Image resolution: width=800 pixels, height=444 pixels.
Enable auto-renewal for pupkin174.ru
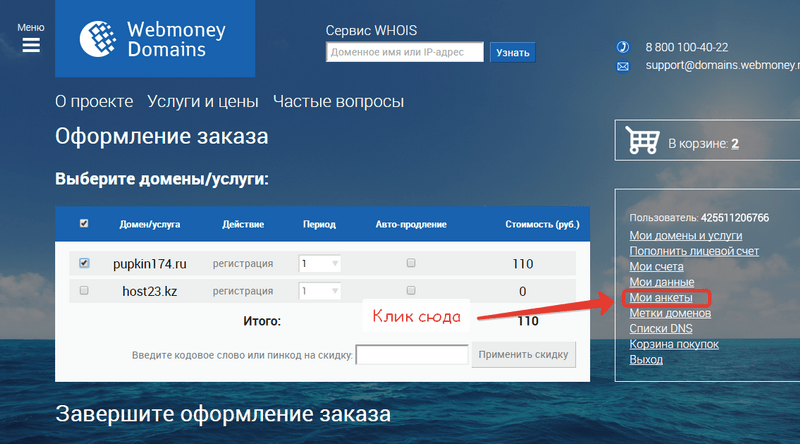410,263
